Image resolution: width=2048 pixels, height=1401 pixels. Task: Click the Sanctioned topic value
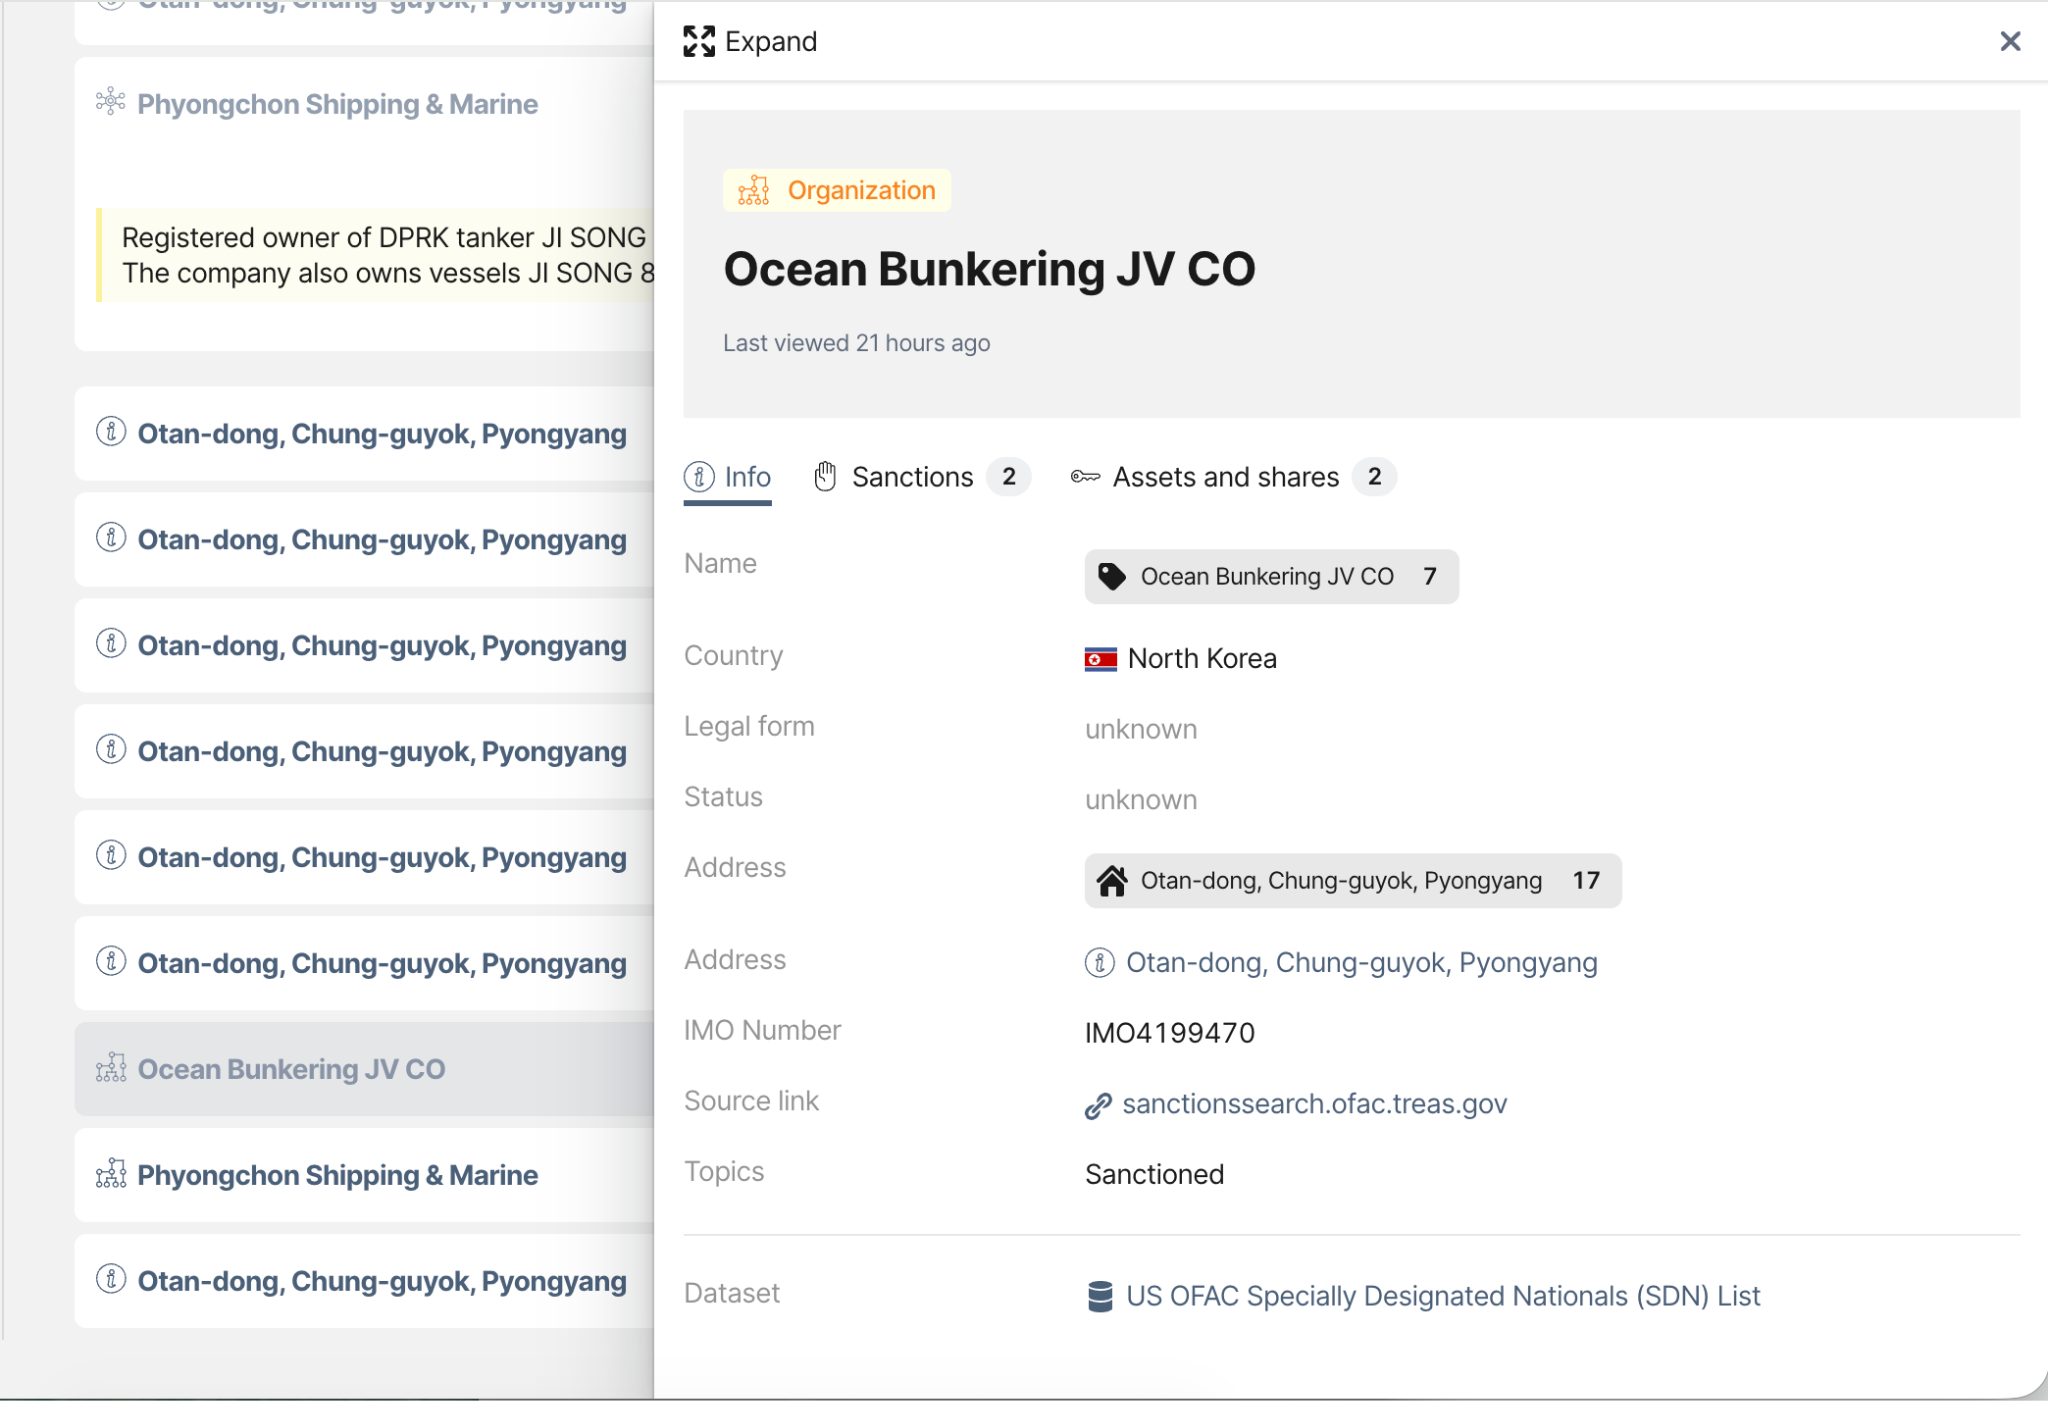point(1154,1174)
